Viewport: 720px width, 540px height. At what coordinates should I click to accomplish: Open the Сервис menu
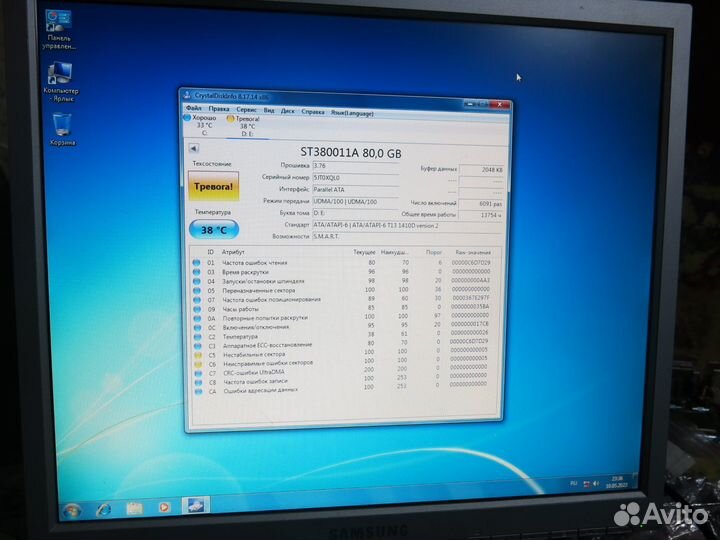247,110
